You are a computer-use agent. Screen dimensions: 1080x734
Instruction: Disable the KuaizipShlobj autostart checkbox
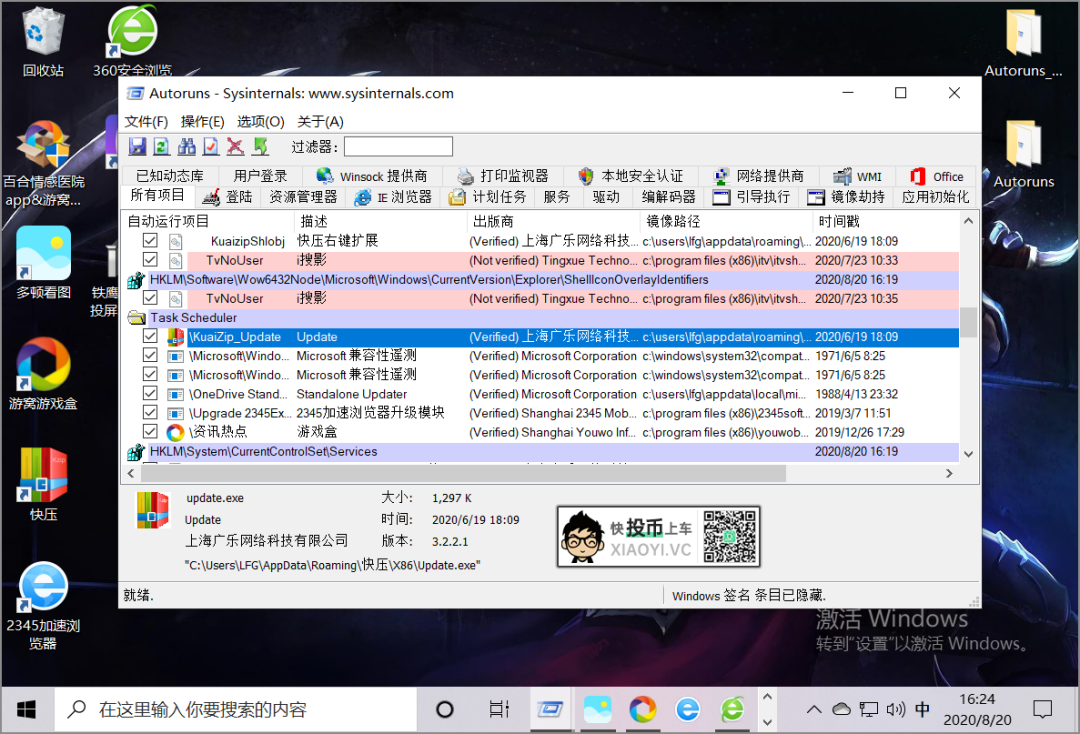(150, 241)
